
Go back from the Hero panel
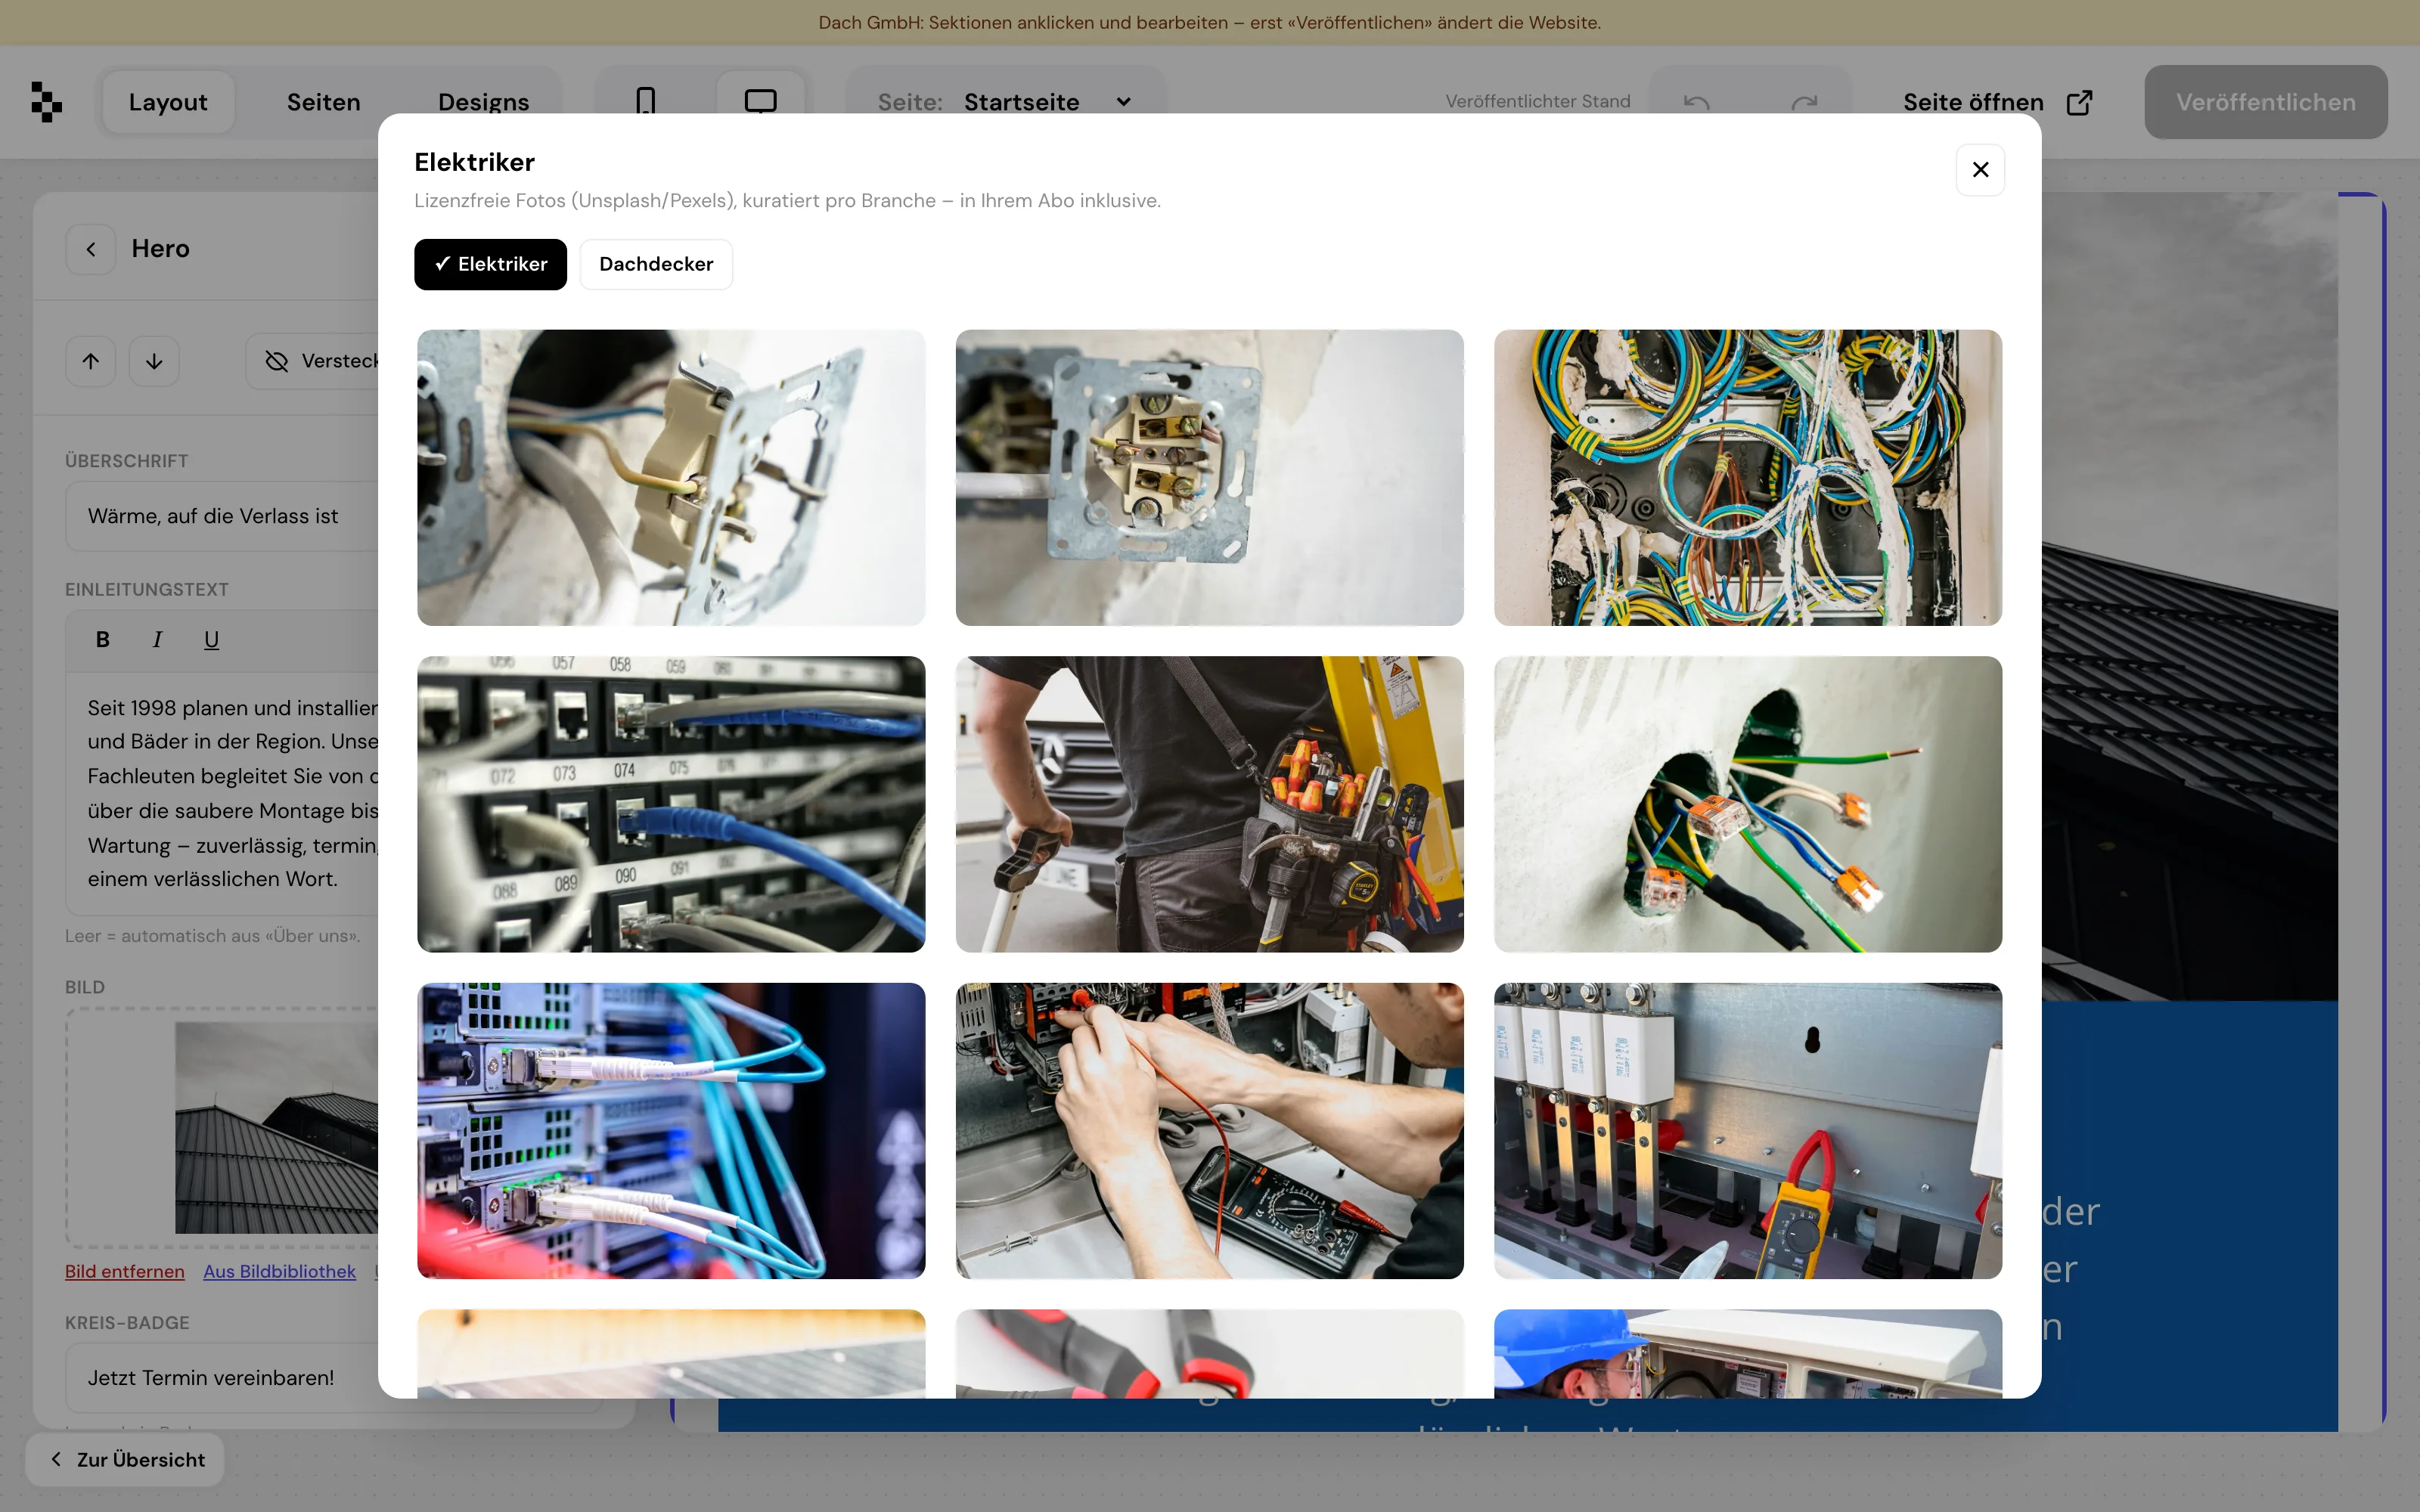tap(91, 249)
